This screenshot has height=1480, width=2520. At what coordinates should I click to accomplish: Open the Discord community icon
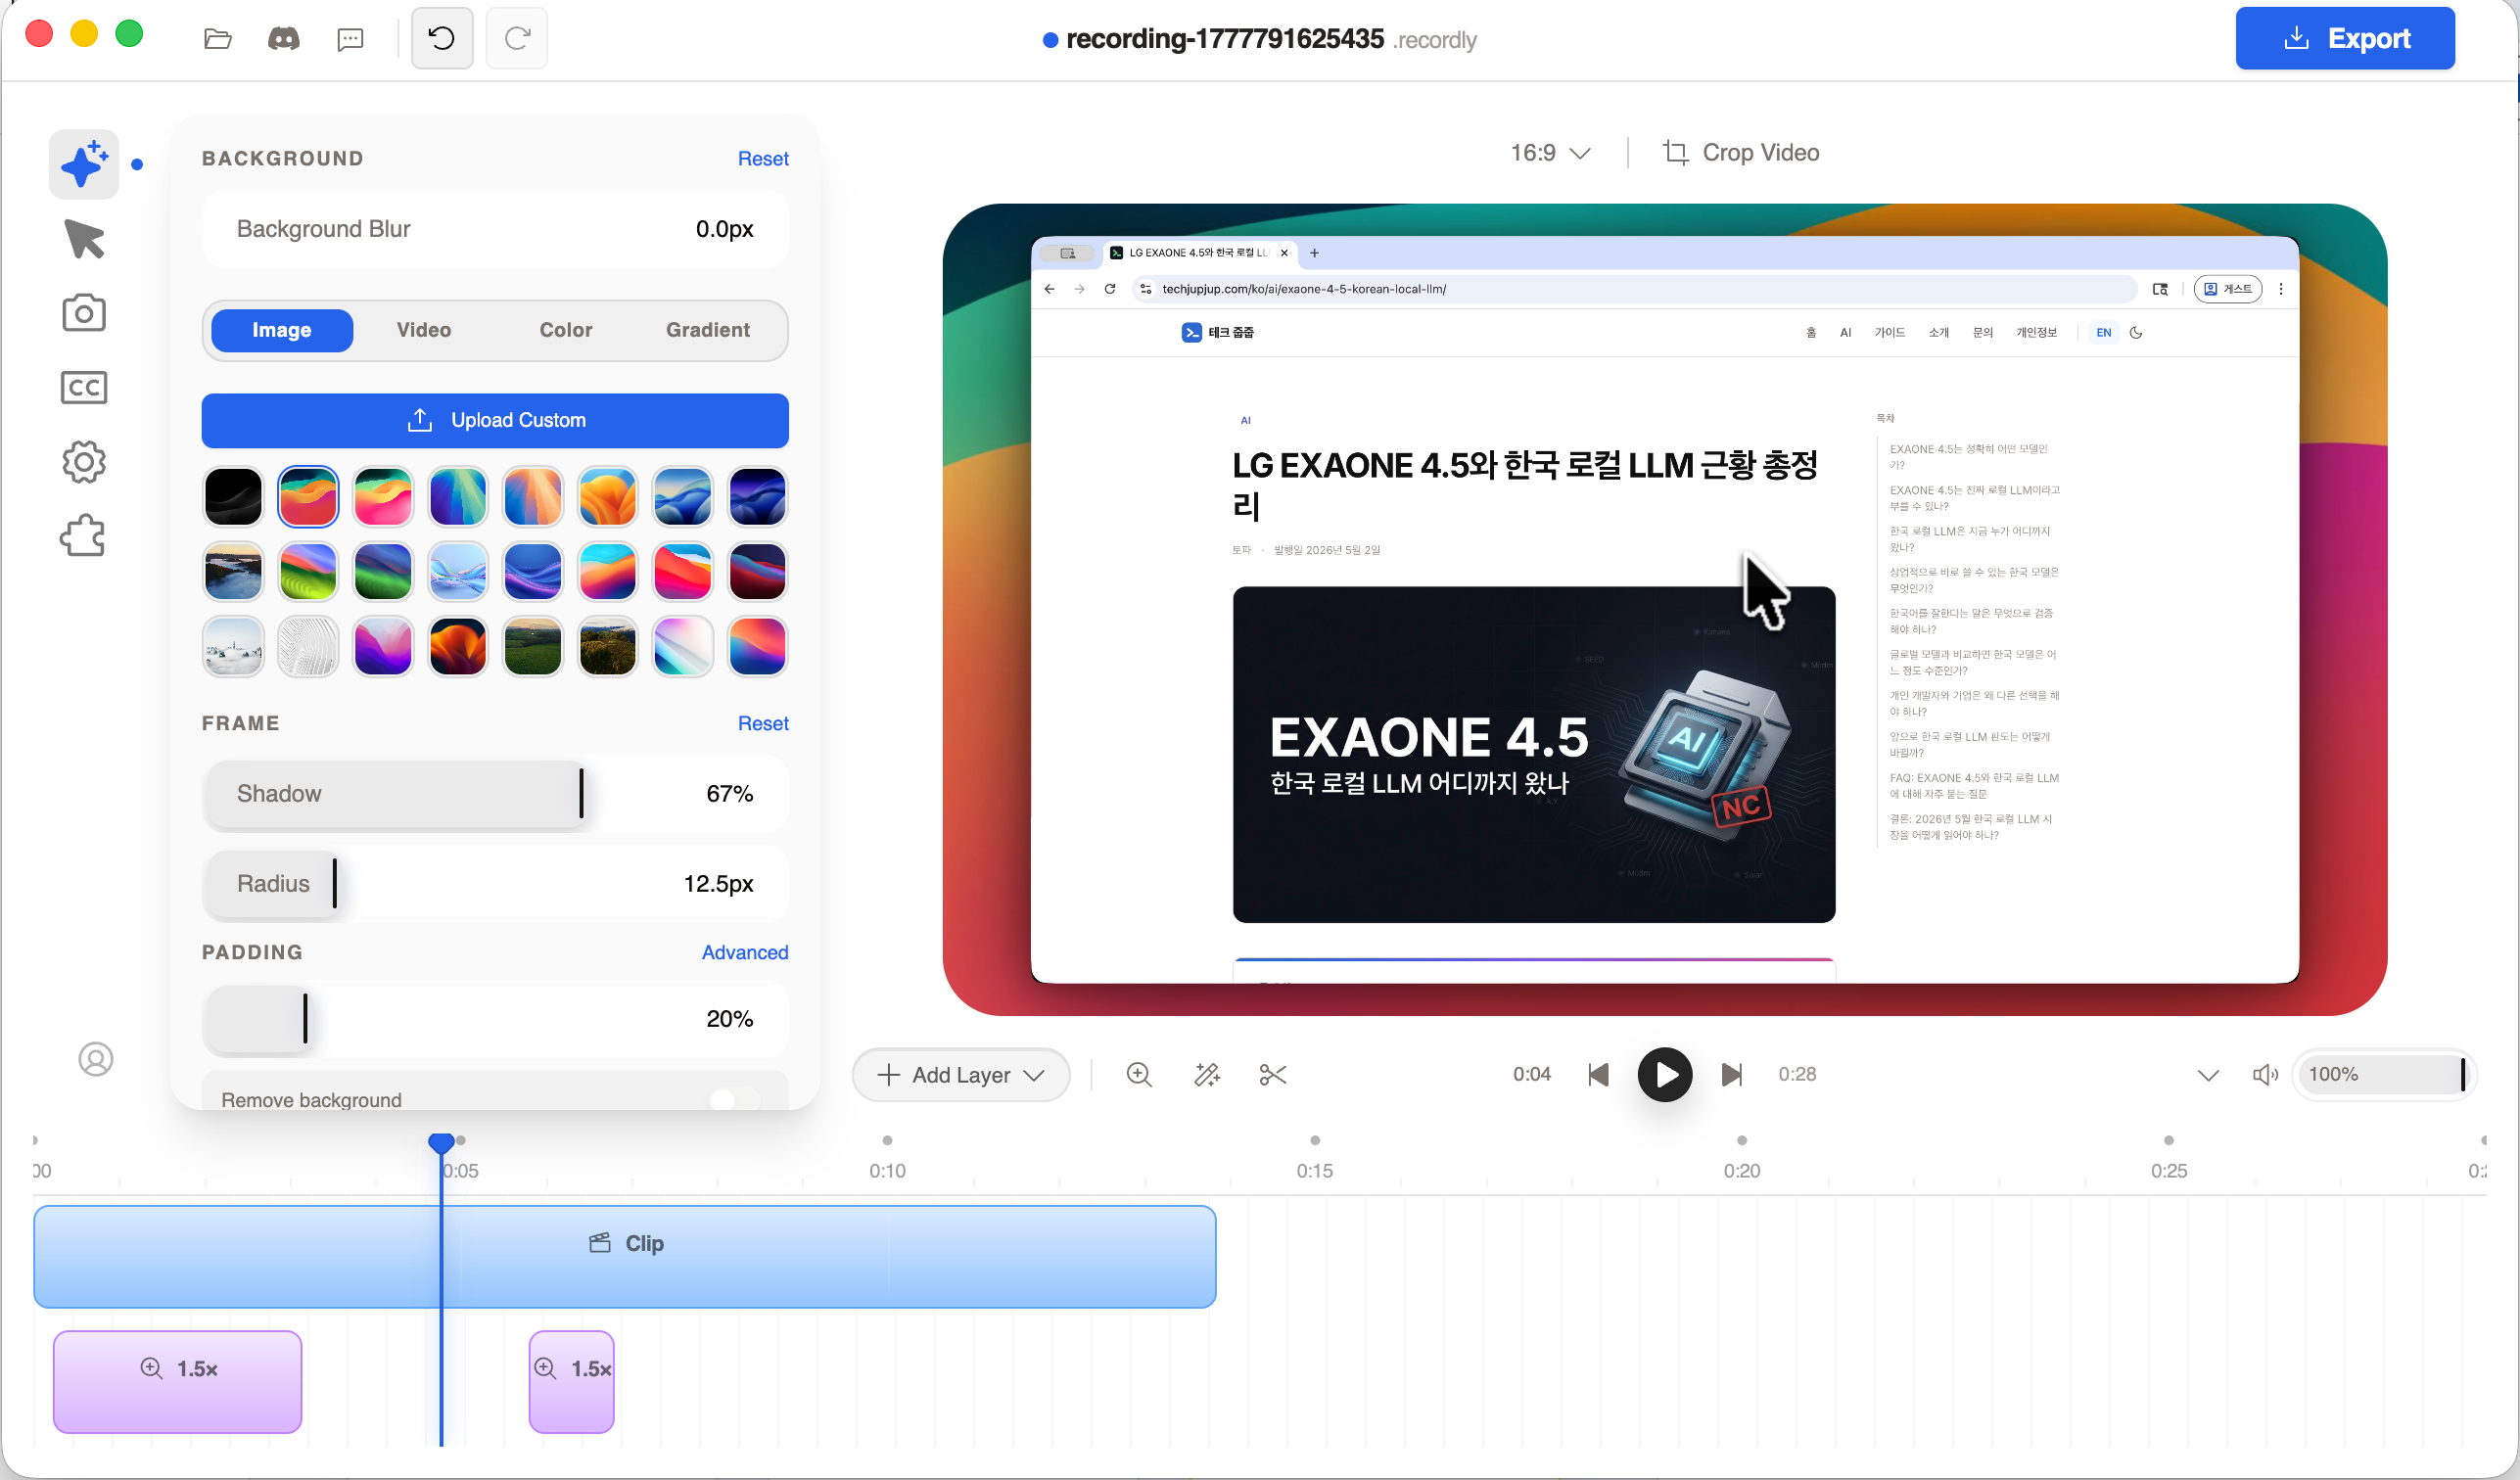[x=284, y=39]
